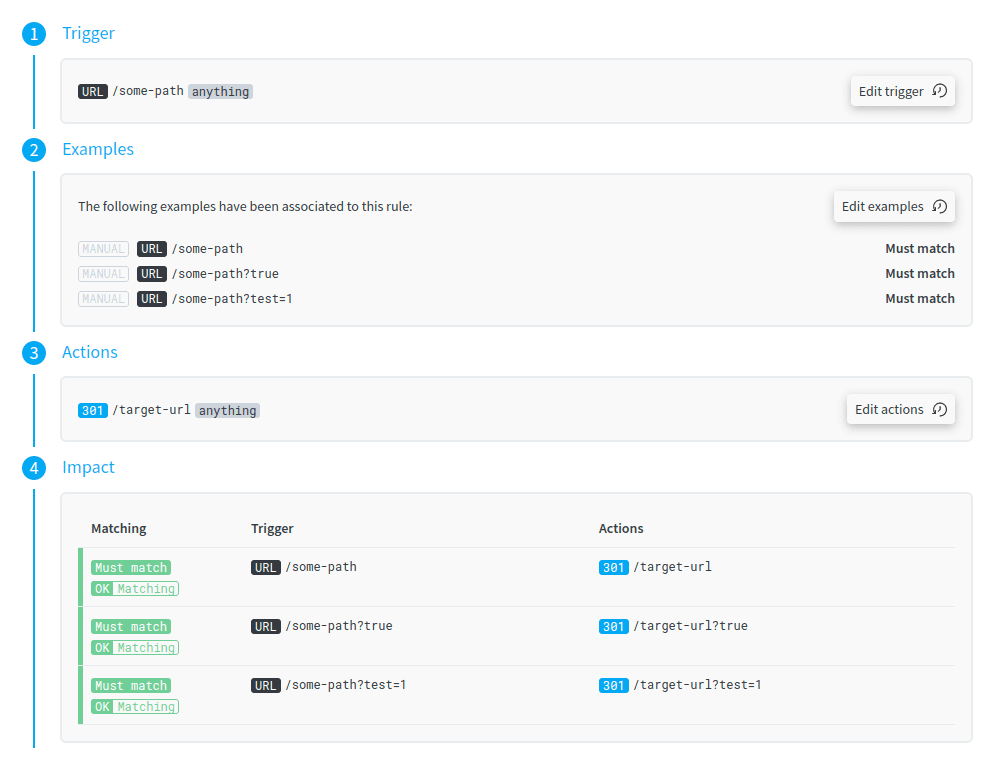
Task: Click '/some-path?test=1' trigger in Impact table
Action: pyautogui.click(x=346, y=685)
